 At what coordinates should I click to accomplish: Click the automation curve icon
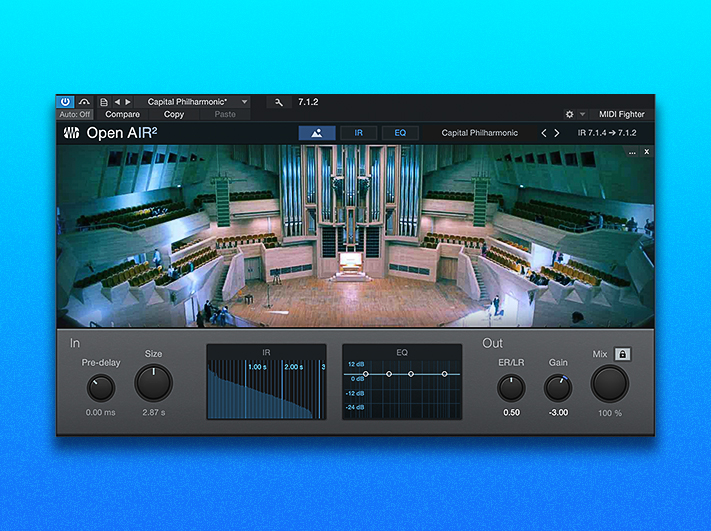click(85, 102)
